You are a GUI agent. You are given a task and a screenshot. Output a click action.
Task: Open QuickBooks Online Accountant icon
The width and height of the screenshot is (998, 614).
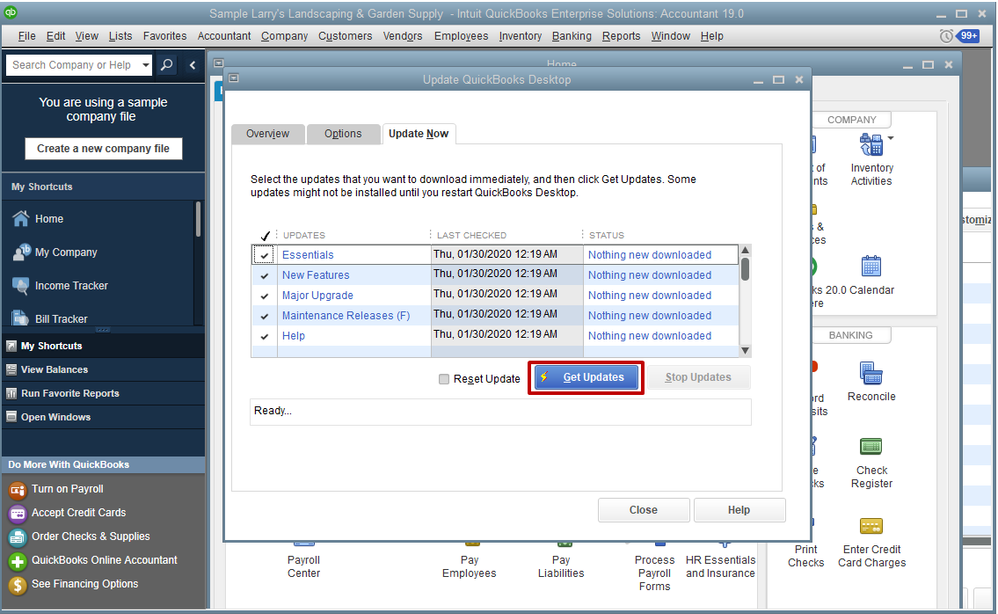17,561
